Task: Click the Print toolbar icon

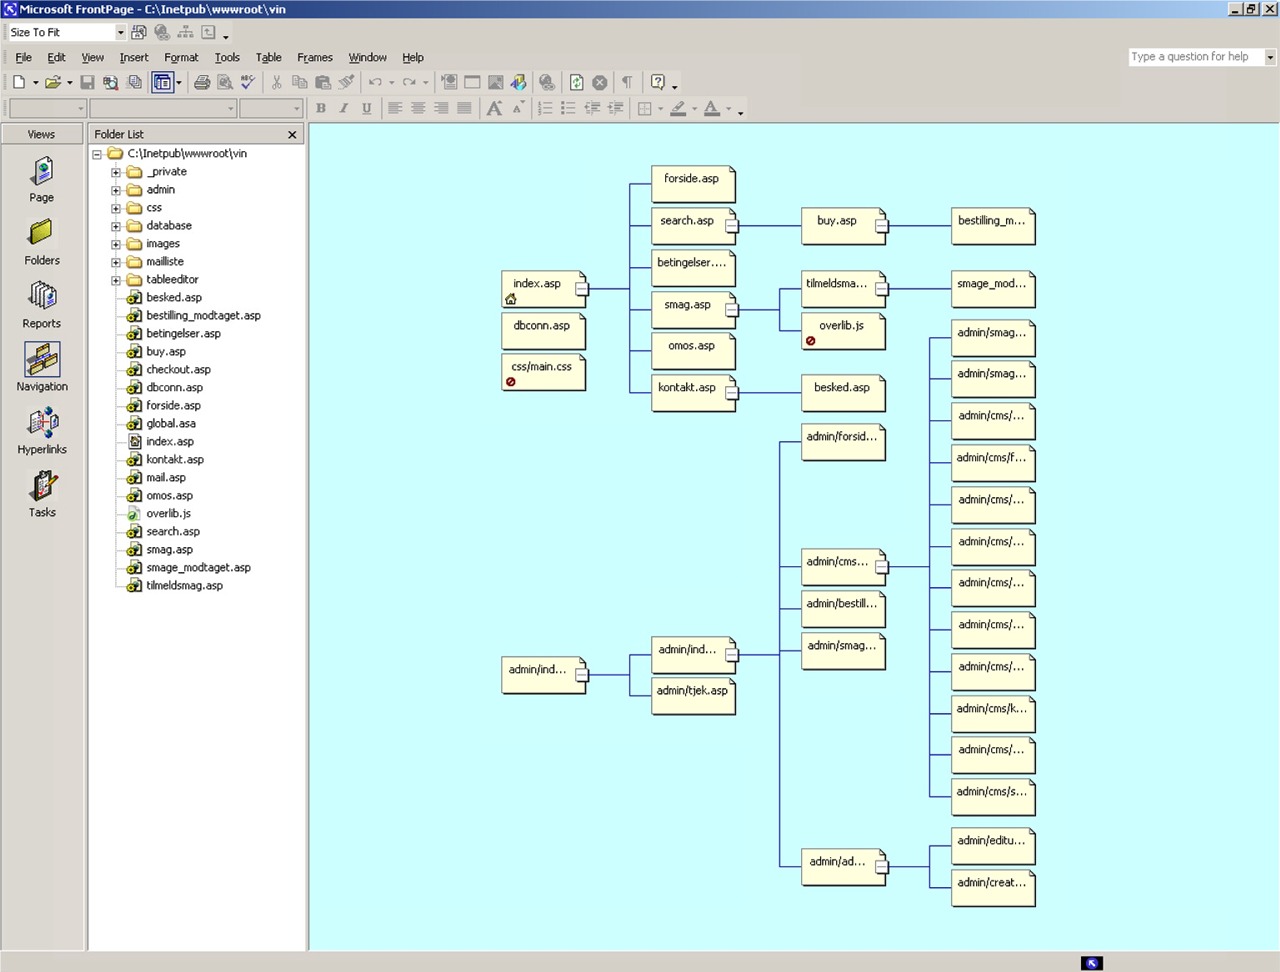Action: coord(202,83)
